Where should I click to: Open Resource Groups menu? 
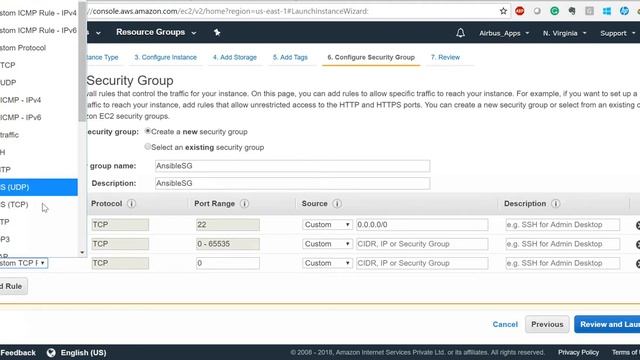coord(156,32)
